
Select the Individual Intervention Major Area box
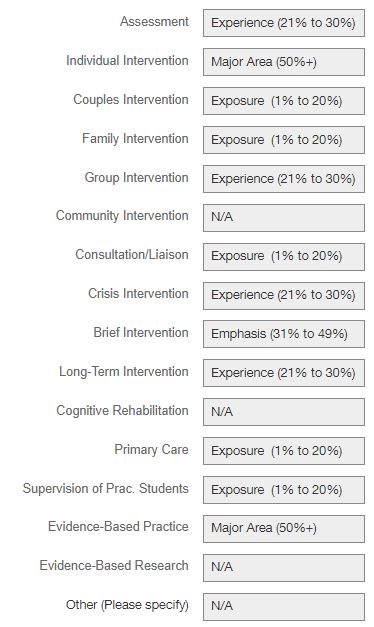click(284, 62)
